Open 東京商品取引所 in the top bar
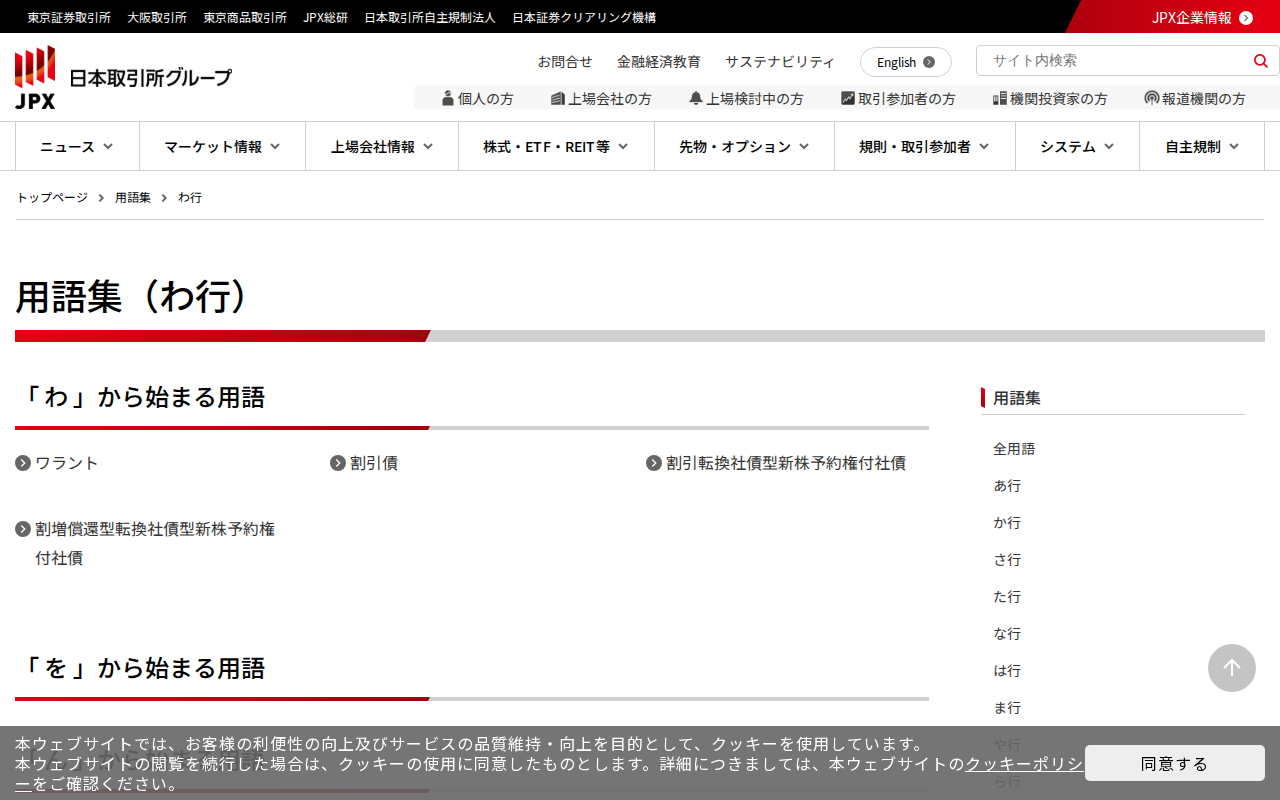The height and width of the screenshot is (800, 1280). 245,17
